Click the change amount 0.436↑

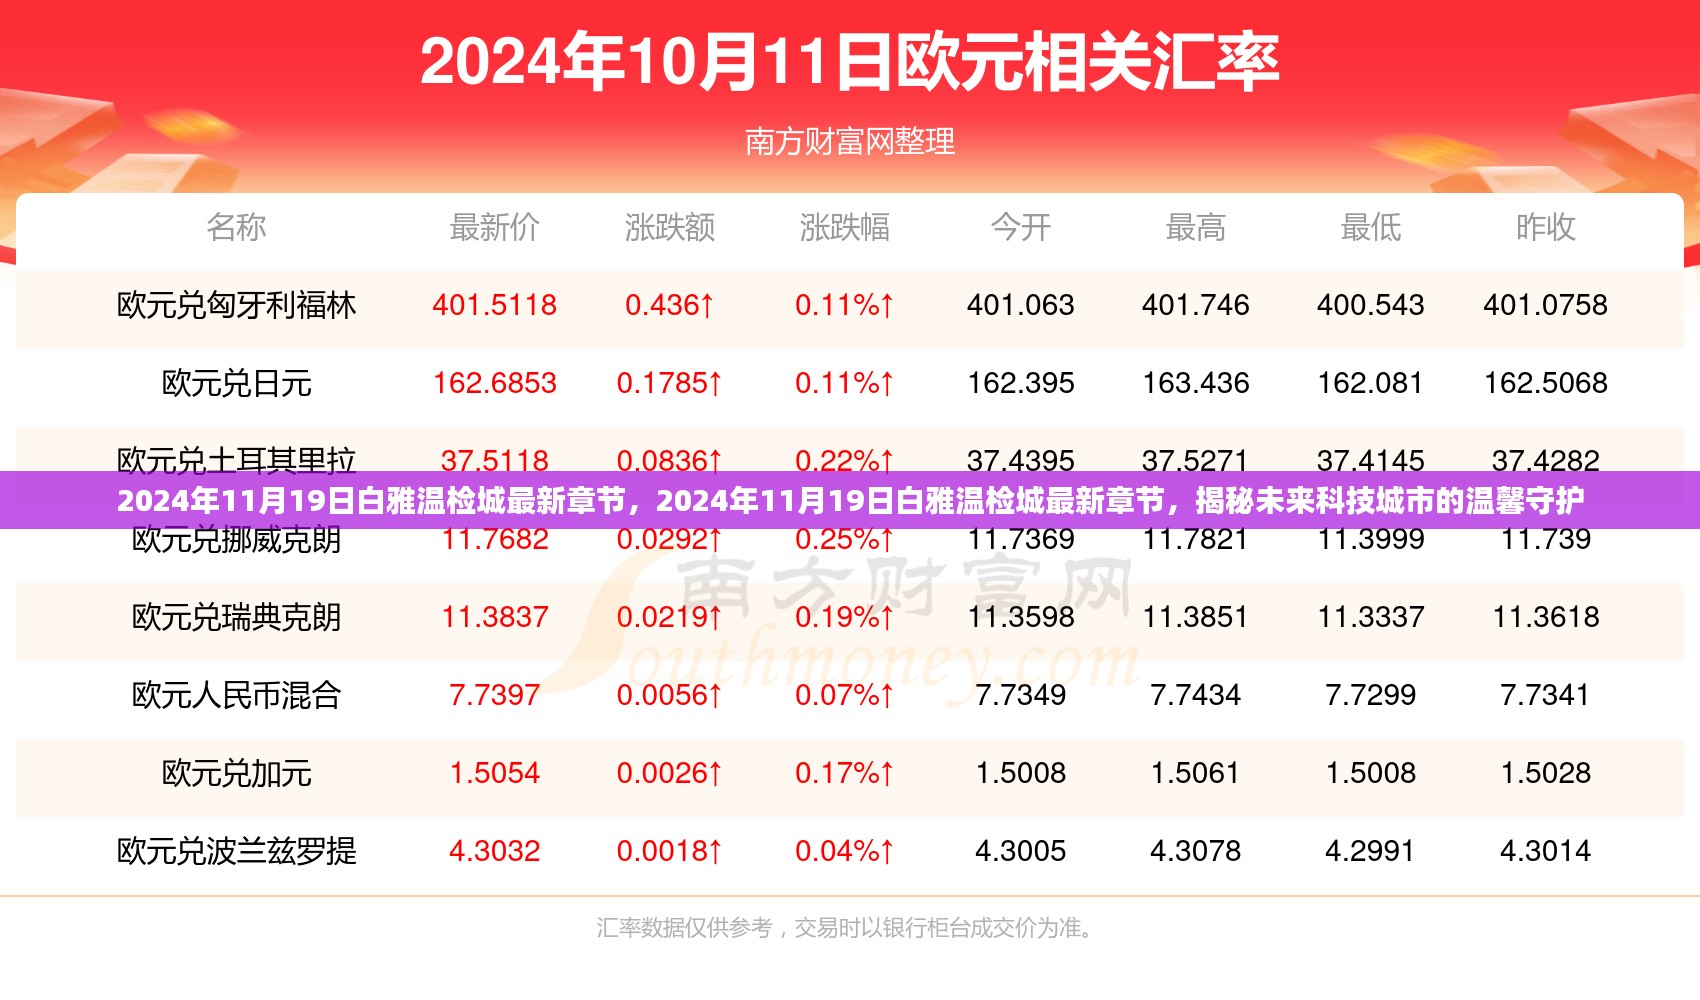point(669,305)
